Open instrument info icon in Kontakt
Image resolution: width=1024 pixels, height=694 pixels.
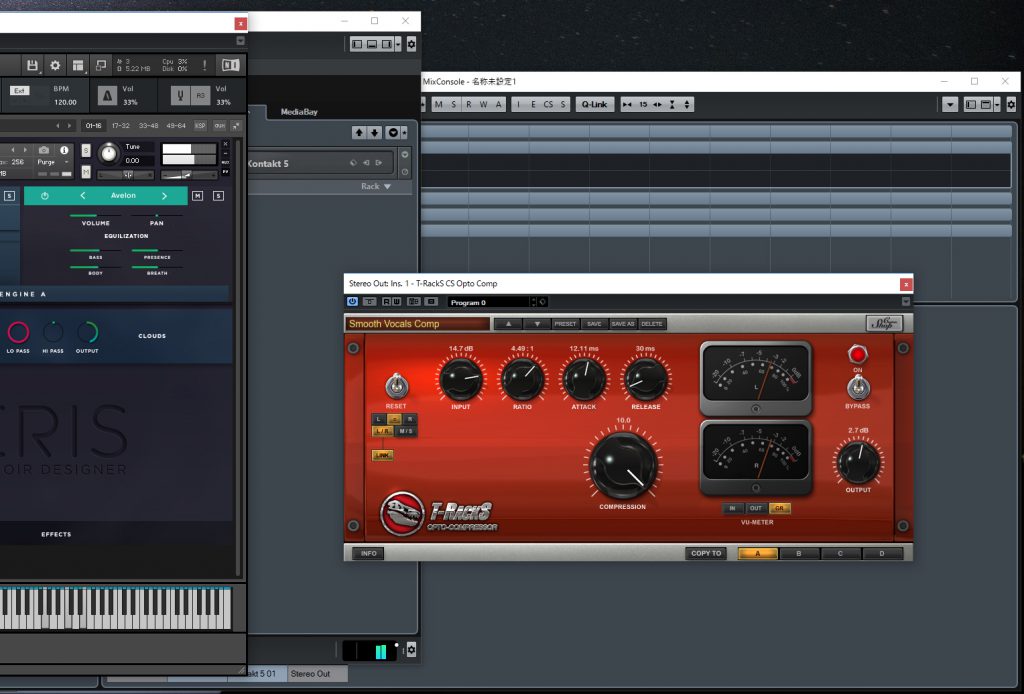coord(64,150)
